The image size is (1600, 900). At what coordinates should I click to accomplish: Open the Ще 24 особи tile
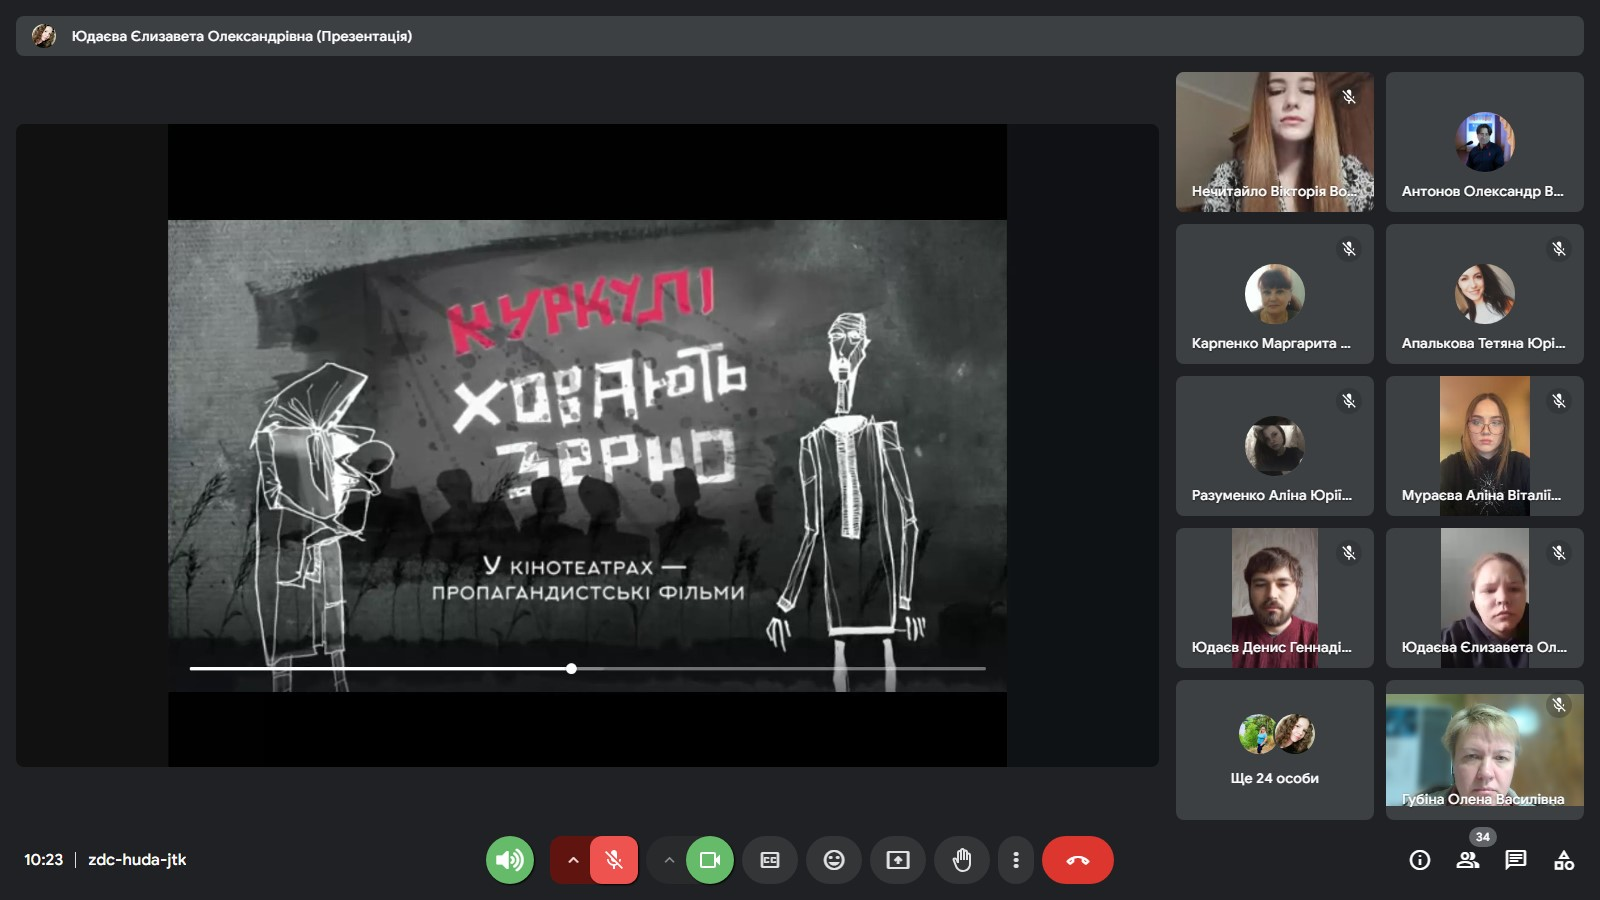coord(1275,750)
